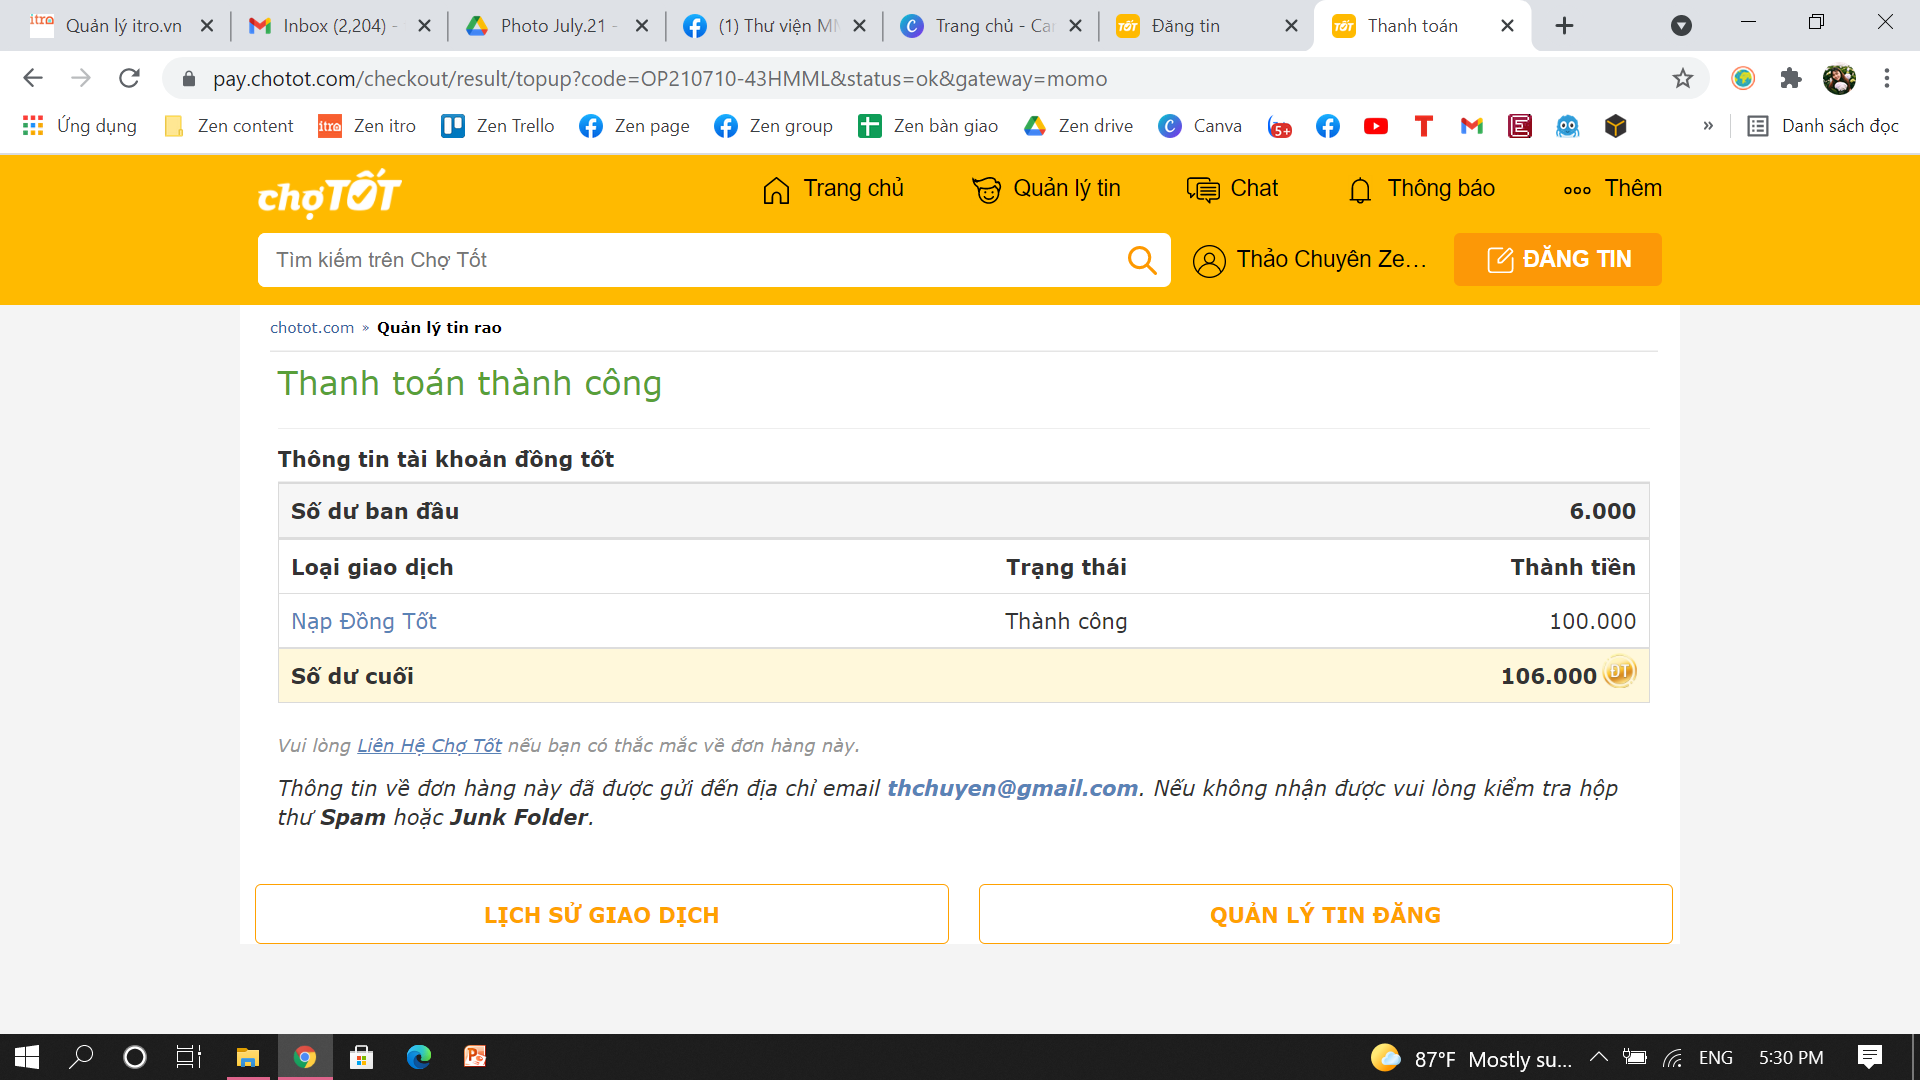Open Microsoft Edge from the taskbar

pyautogui.click(x=418, y=1057)
